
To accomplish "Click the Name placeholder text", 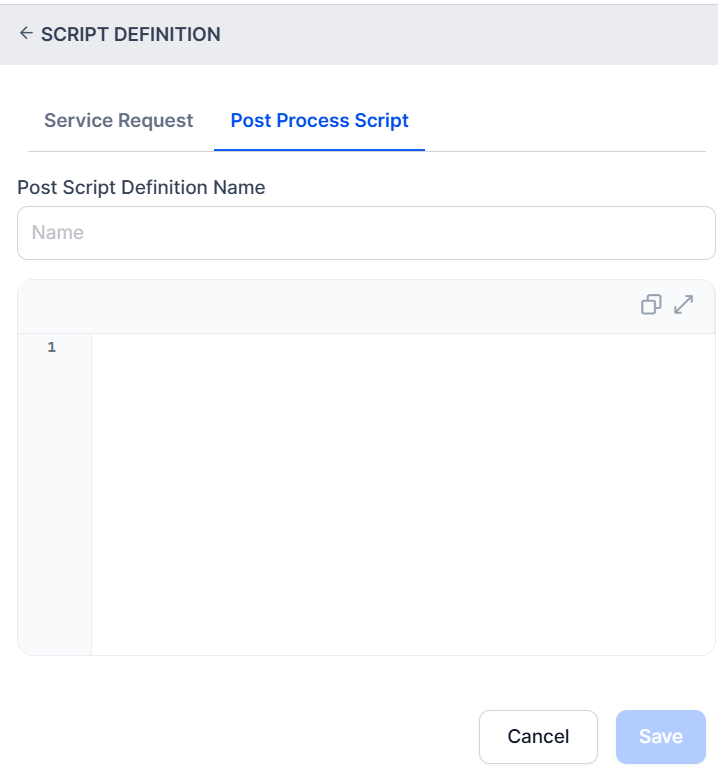I will click(58, 232).
